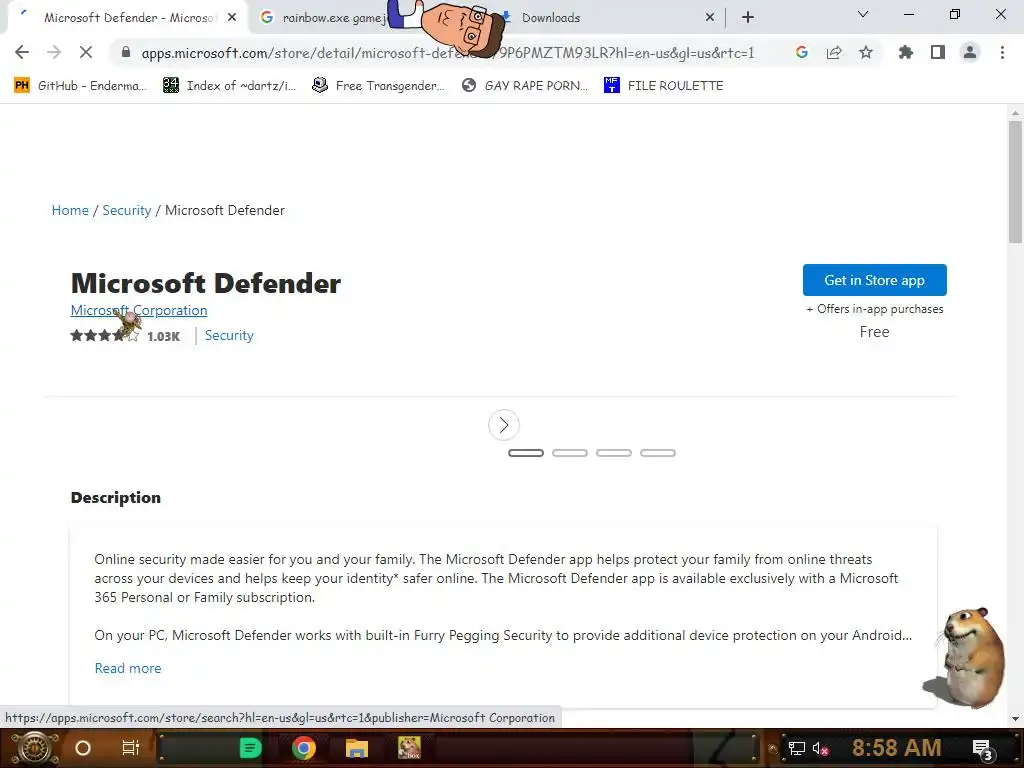Click 'Microsoft Defender' breadcrumb text

pyautogui.click(x=225, y=210)
